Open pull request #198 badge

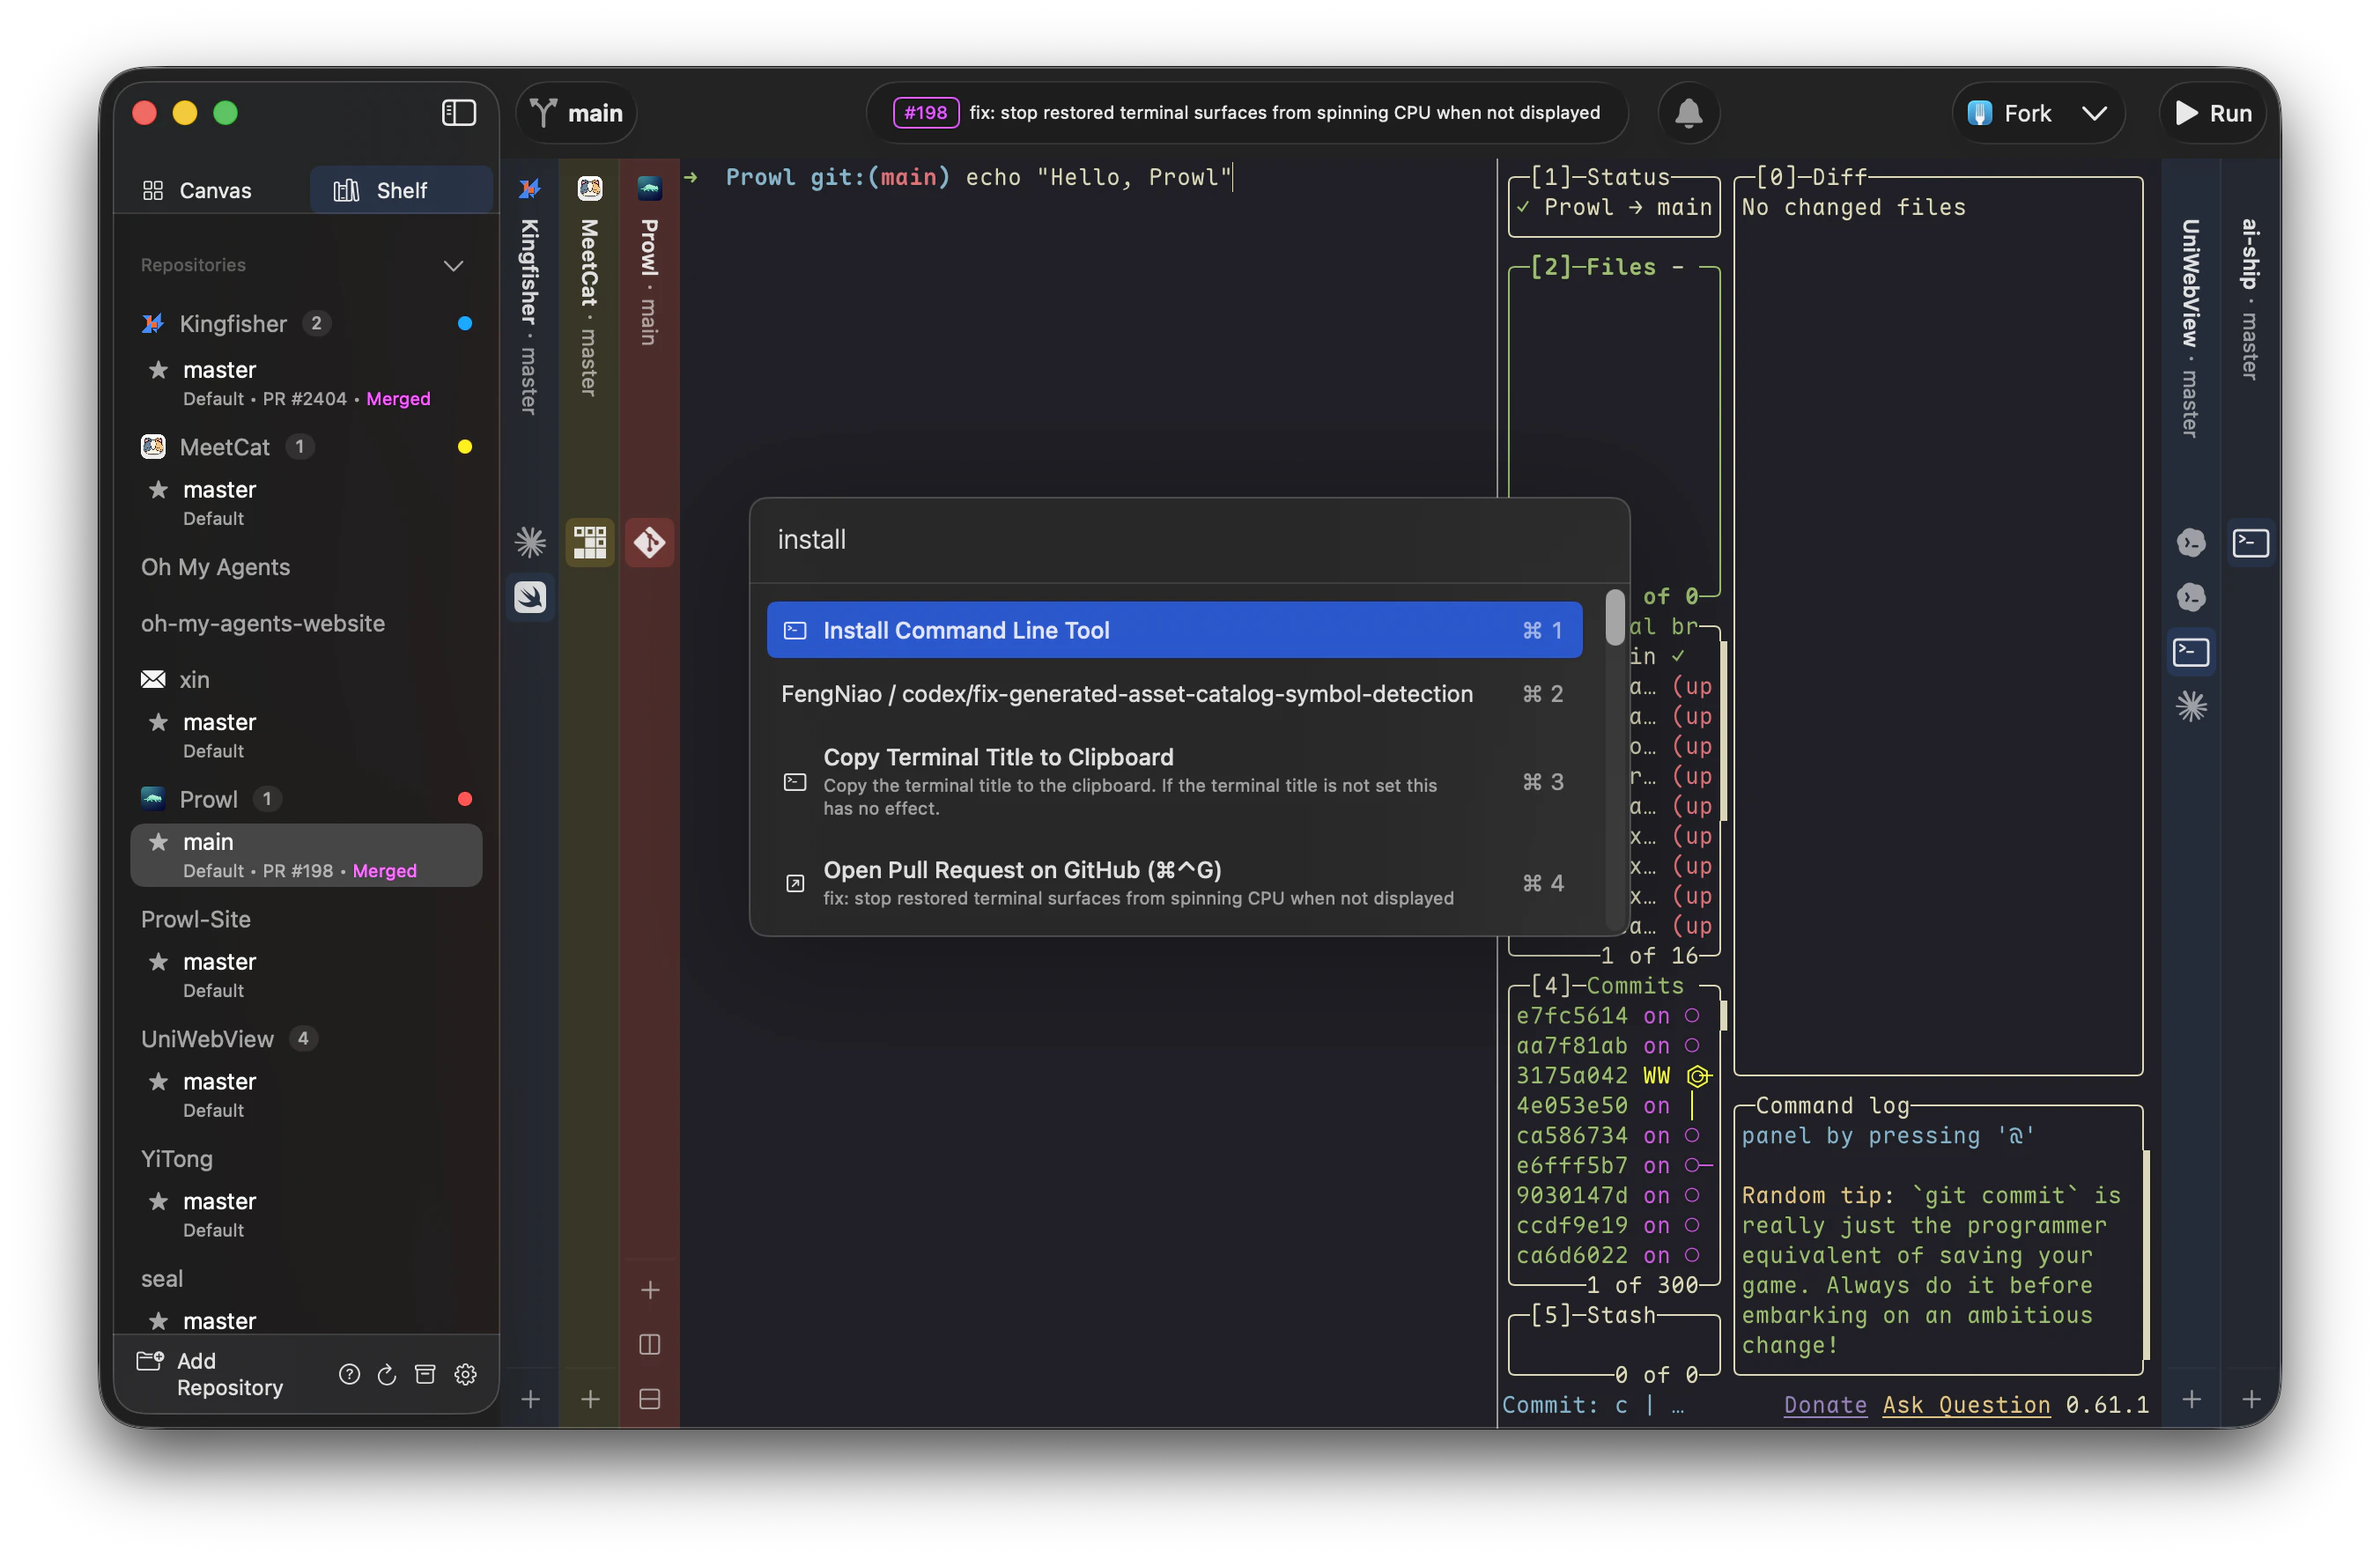pyautogui.click(x=925, y=113)
